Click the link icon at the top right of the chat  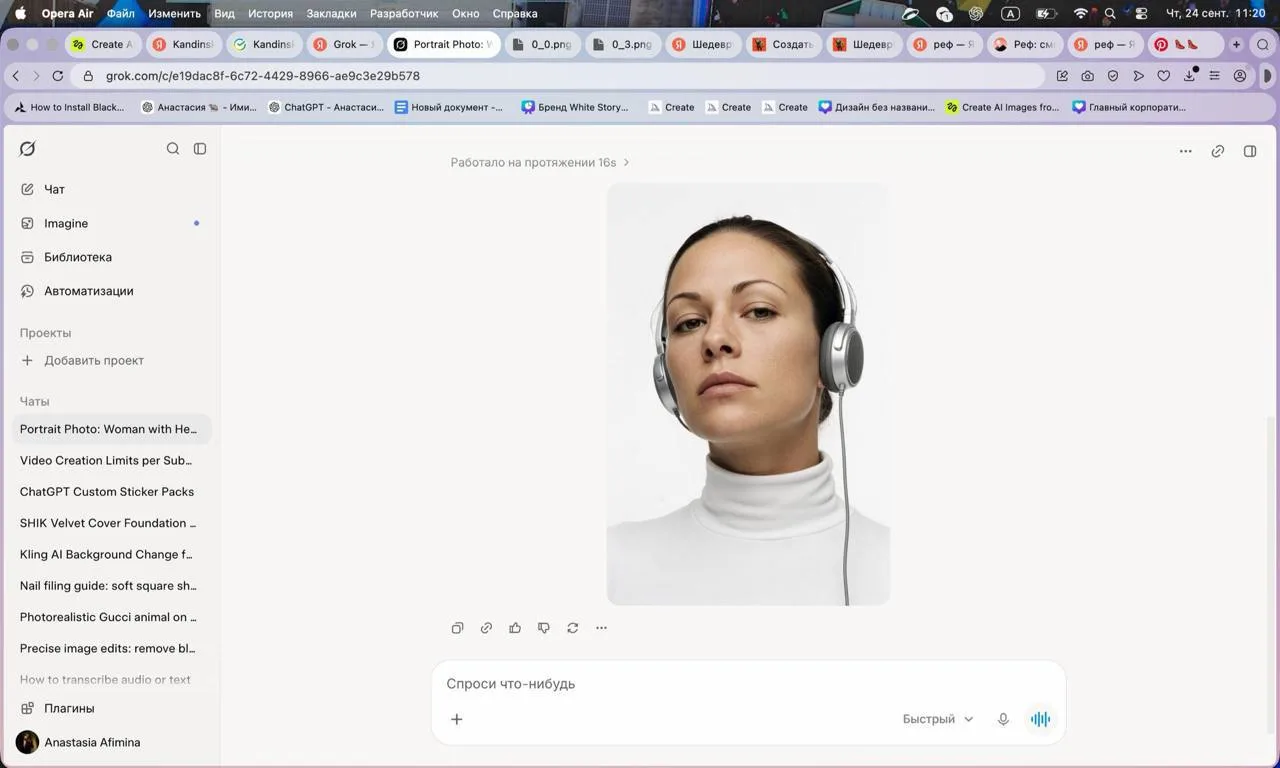pyautogui.click(x=1218, y=151)
